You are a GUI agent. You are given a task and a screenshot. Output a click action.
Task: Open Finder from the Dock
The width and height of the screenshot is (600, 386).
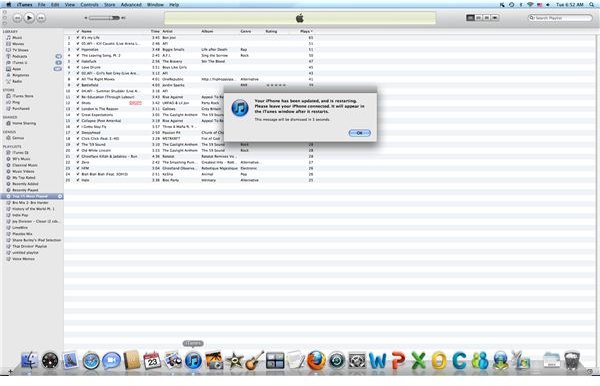(x=29, y=360)
